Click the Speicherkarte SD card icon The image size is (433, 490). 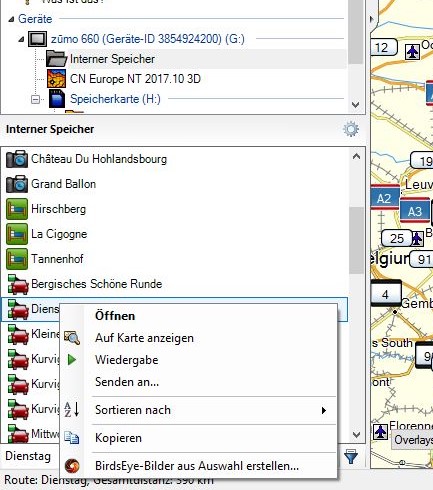(57, 99)
